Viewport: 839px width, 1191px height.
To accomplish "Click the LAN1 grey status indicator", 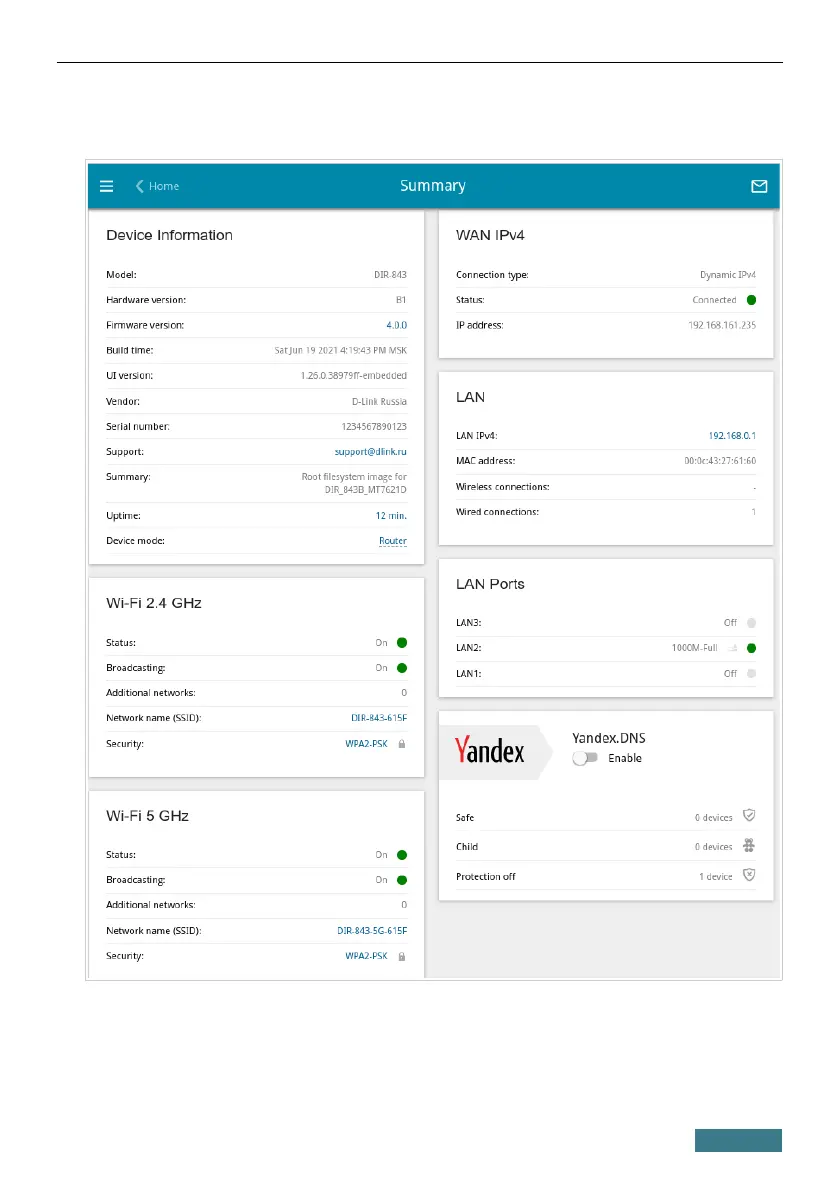I will (x=751, y=673).
